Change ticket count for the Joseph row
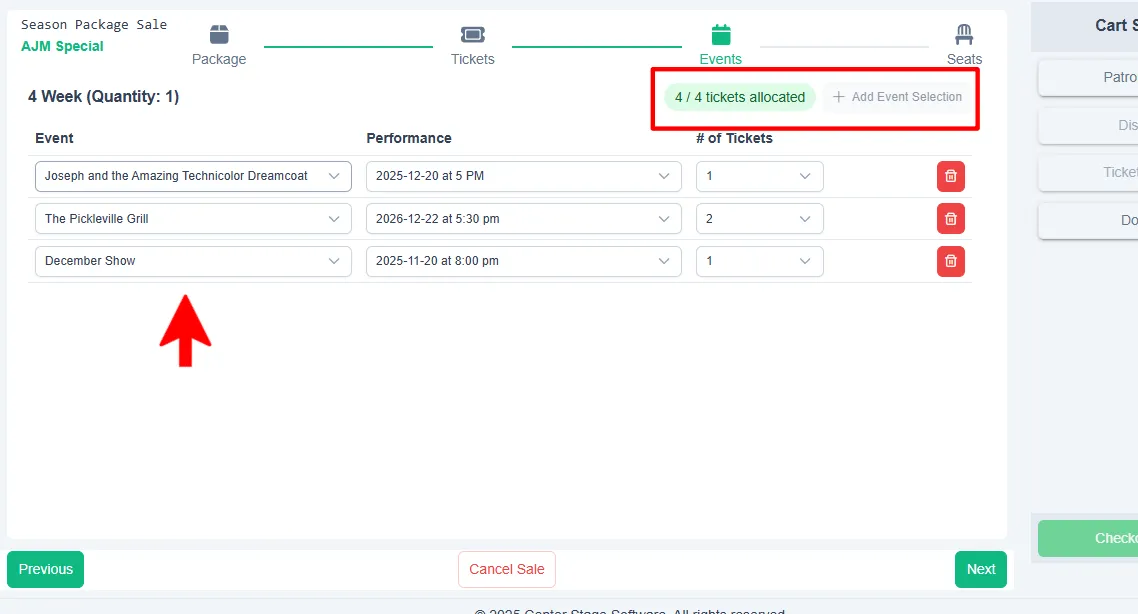Screen dimensions: 1138x614 [759, 176]
